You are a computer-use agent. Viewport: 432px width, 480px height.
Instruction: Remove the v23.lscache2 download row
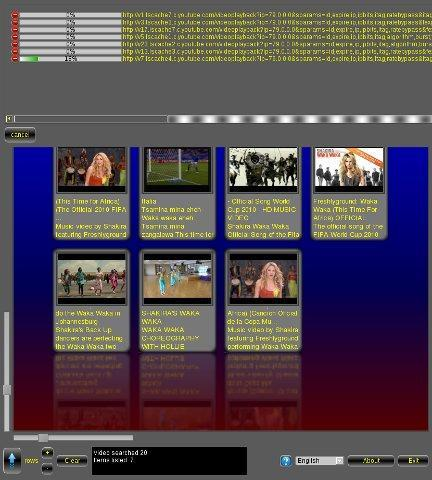click(x=15, y=44)
